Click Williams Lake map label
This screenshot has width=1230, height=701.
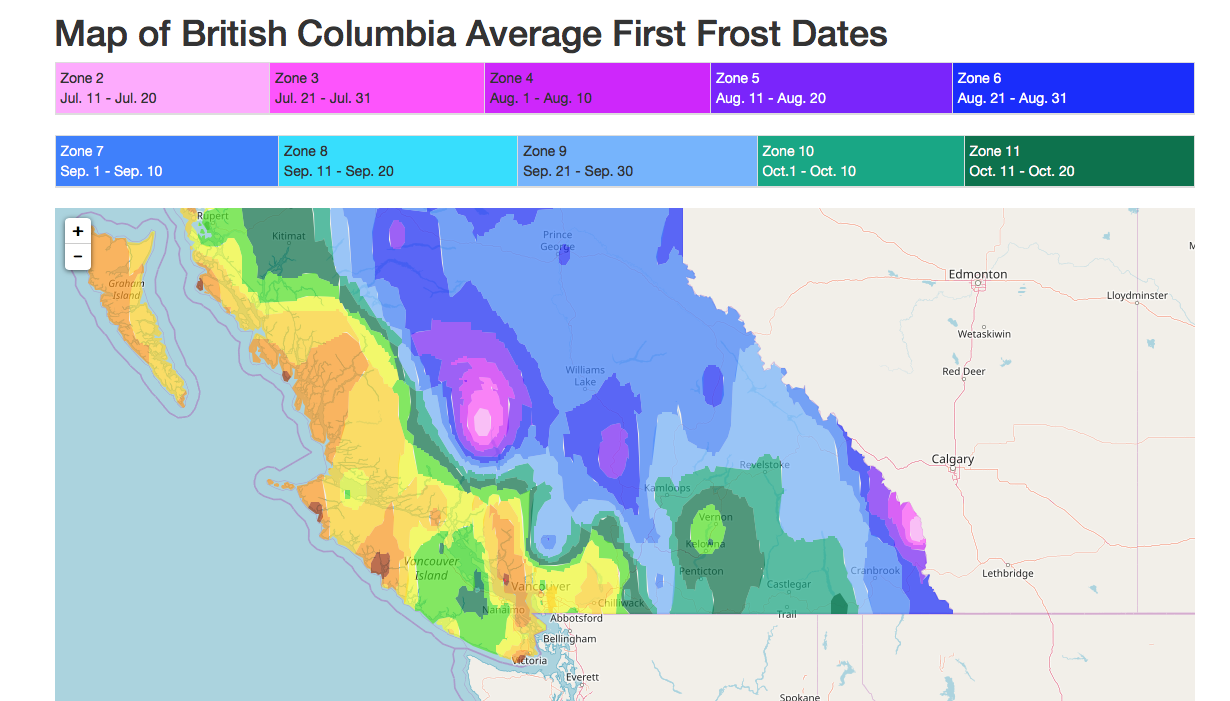pos(585,376)
